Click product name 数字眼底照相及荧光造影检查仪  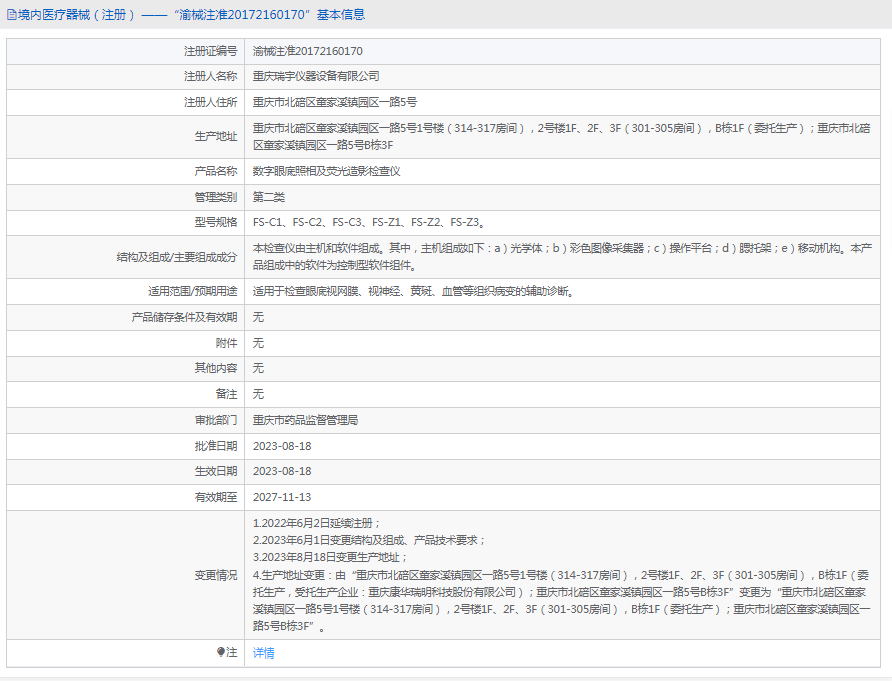click(327, 171)
